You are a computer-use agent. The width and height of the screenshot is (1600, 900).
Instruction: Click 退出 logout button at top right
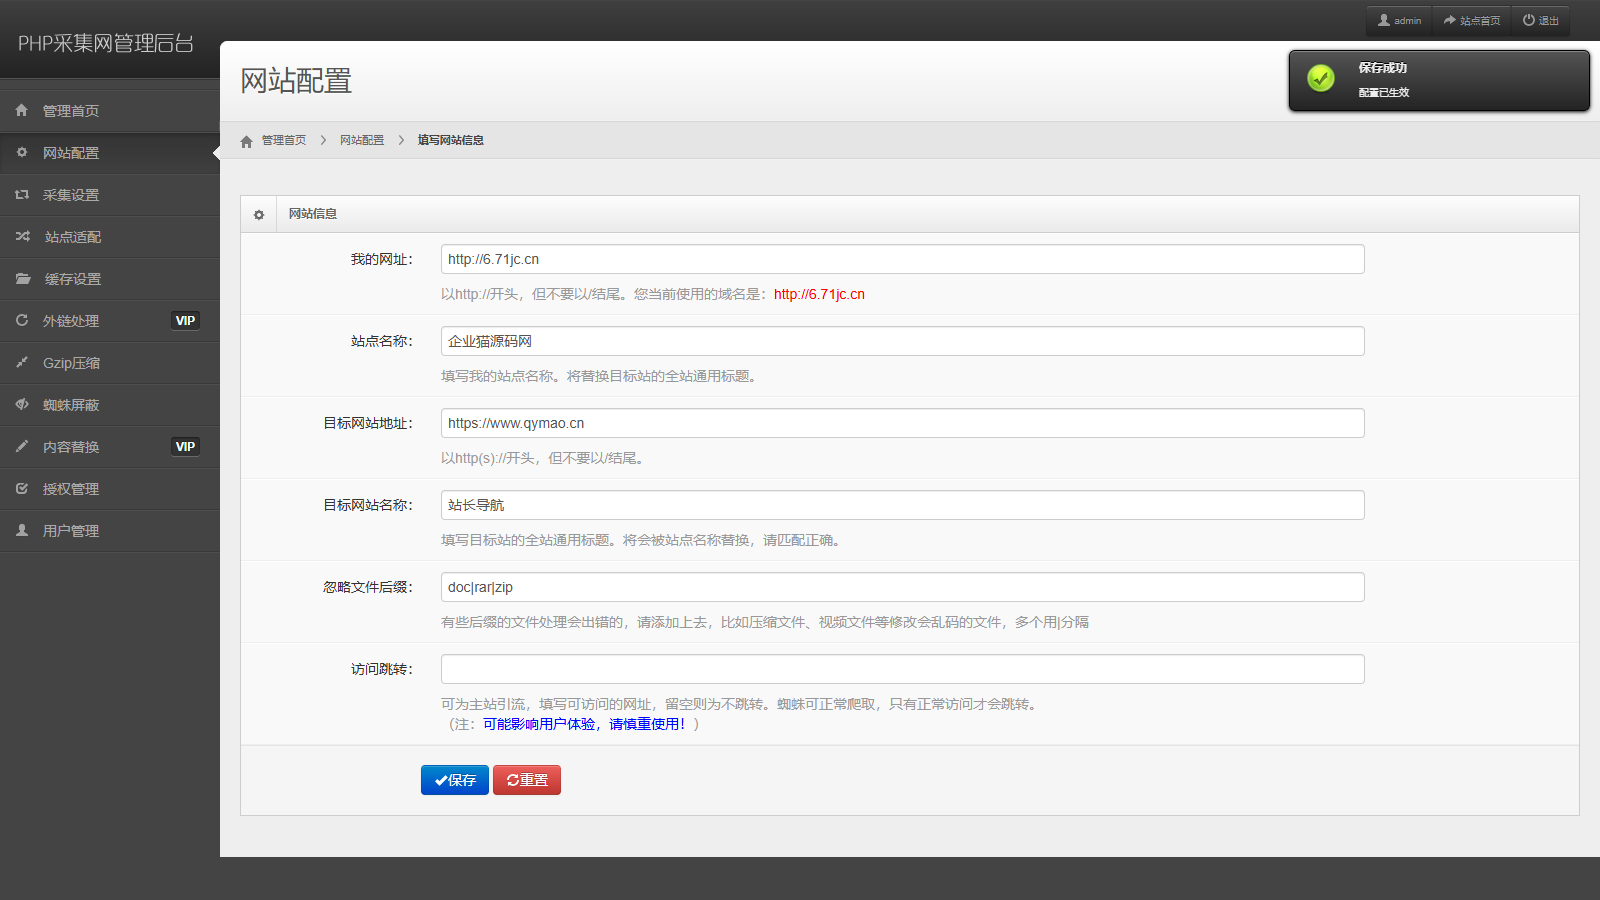click(x=1540, y=21)
